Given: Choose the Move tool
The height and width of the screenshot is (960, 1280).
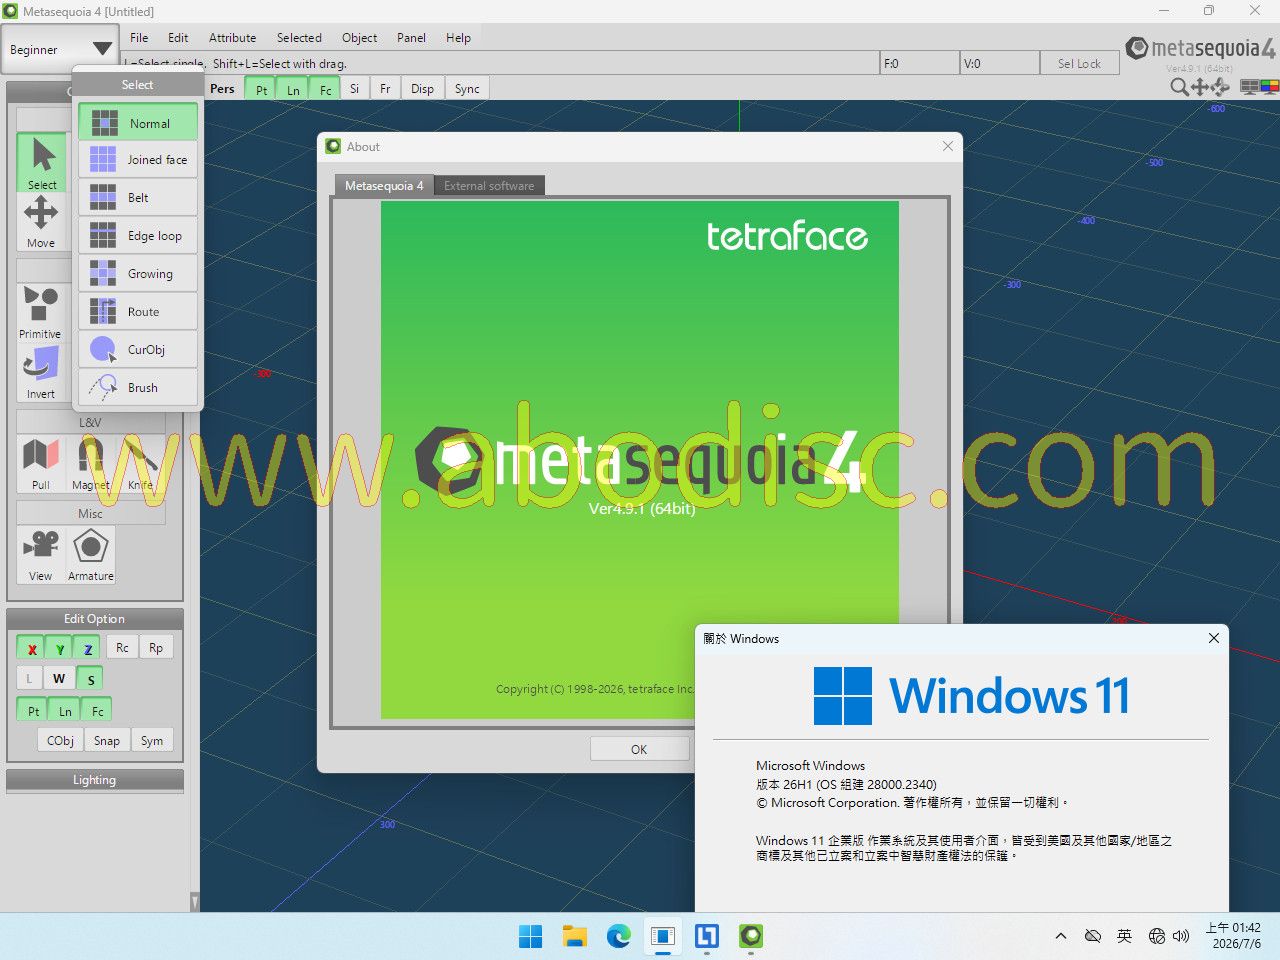Looking at the screenshot, I should click(41, 221).
